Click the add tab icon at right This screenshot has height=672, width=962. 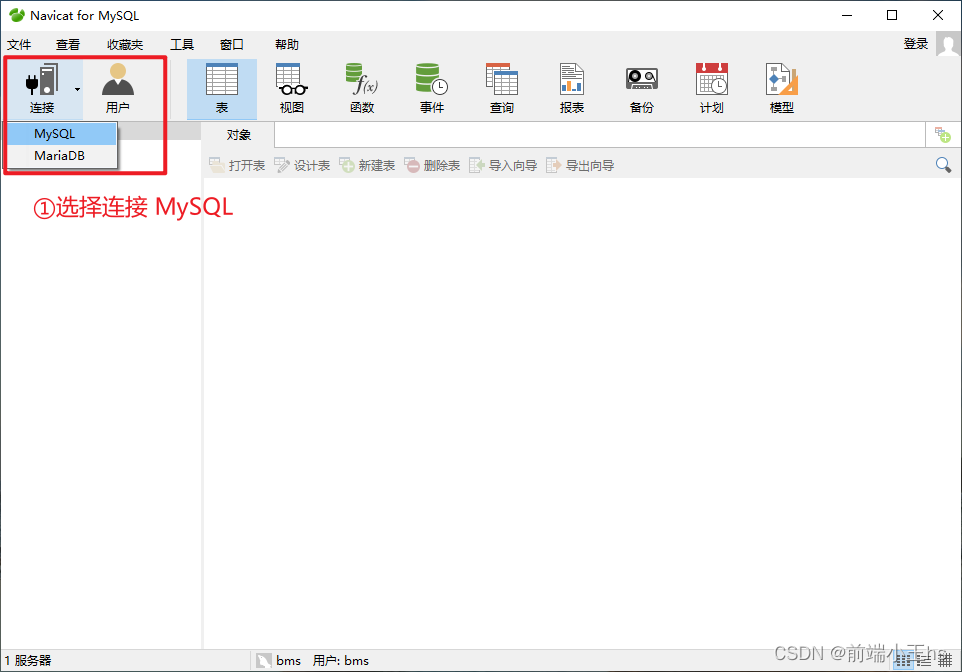pos(943,135)
